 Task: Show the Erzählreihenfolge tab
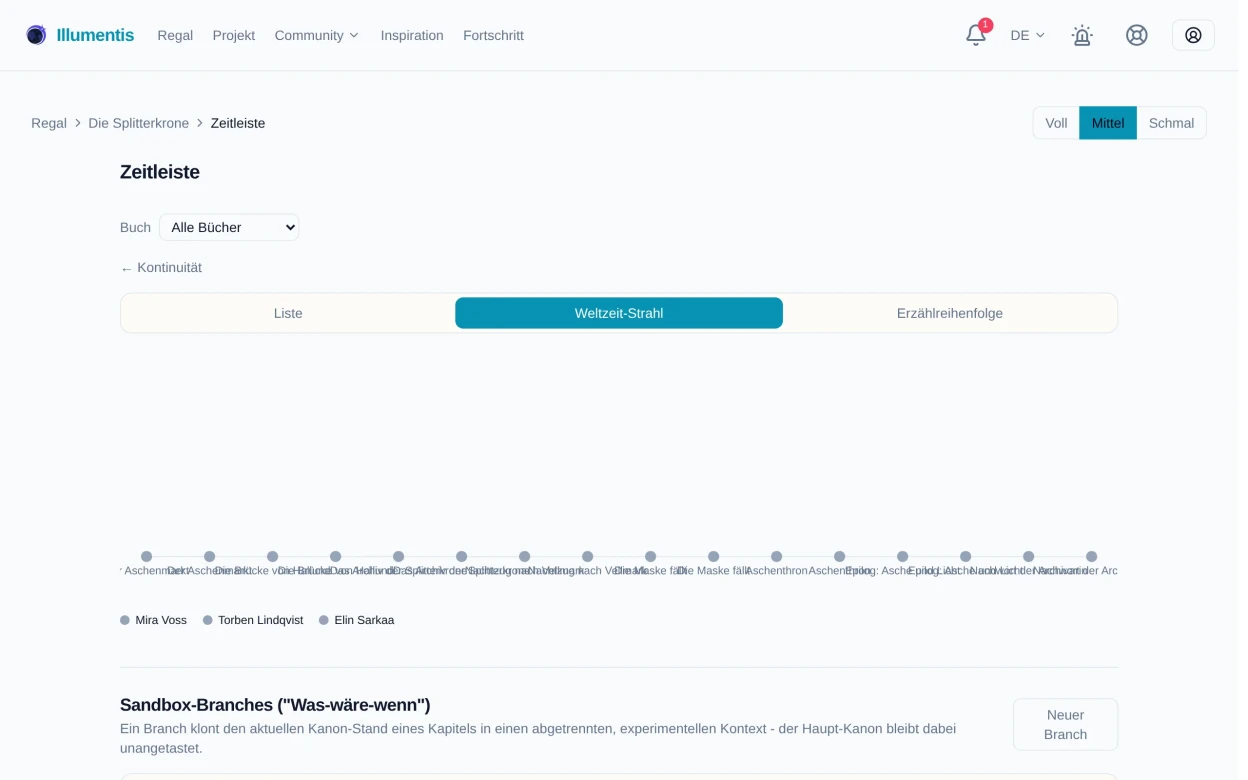coord(950,313)
